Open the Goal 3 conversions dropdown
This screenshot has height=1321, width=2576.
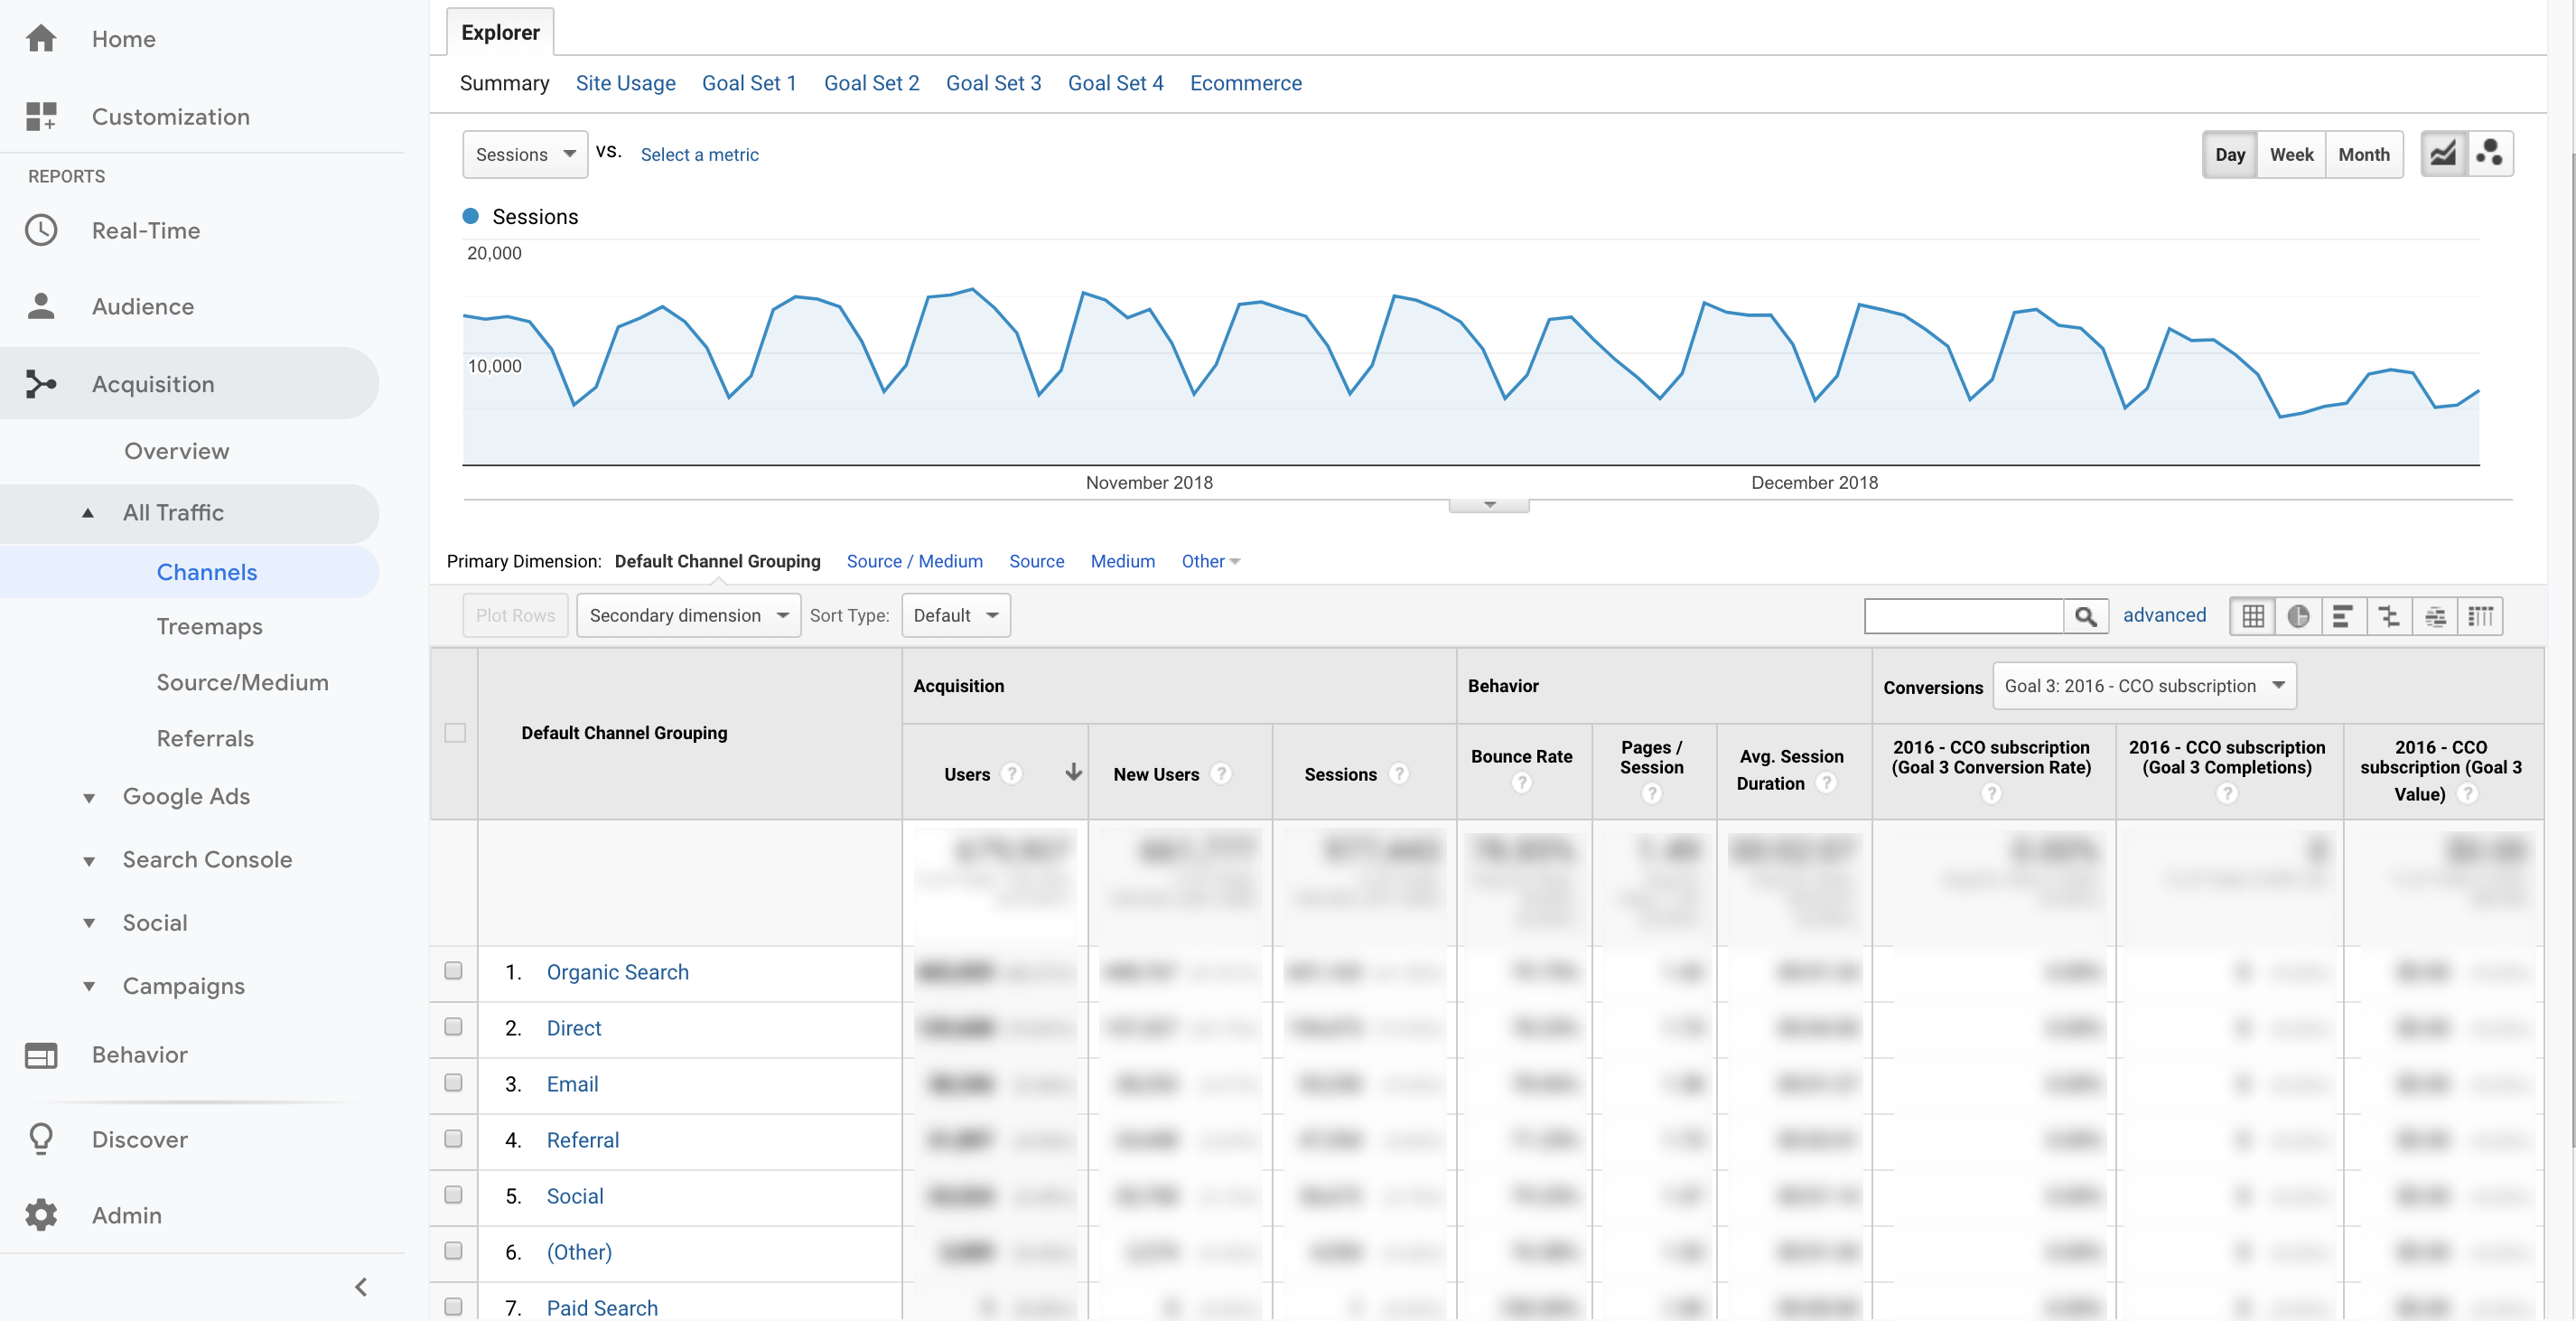click(2143, 686)
